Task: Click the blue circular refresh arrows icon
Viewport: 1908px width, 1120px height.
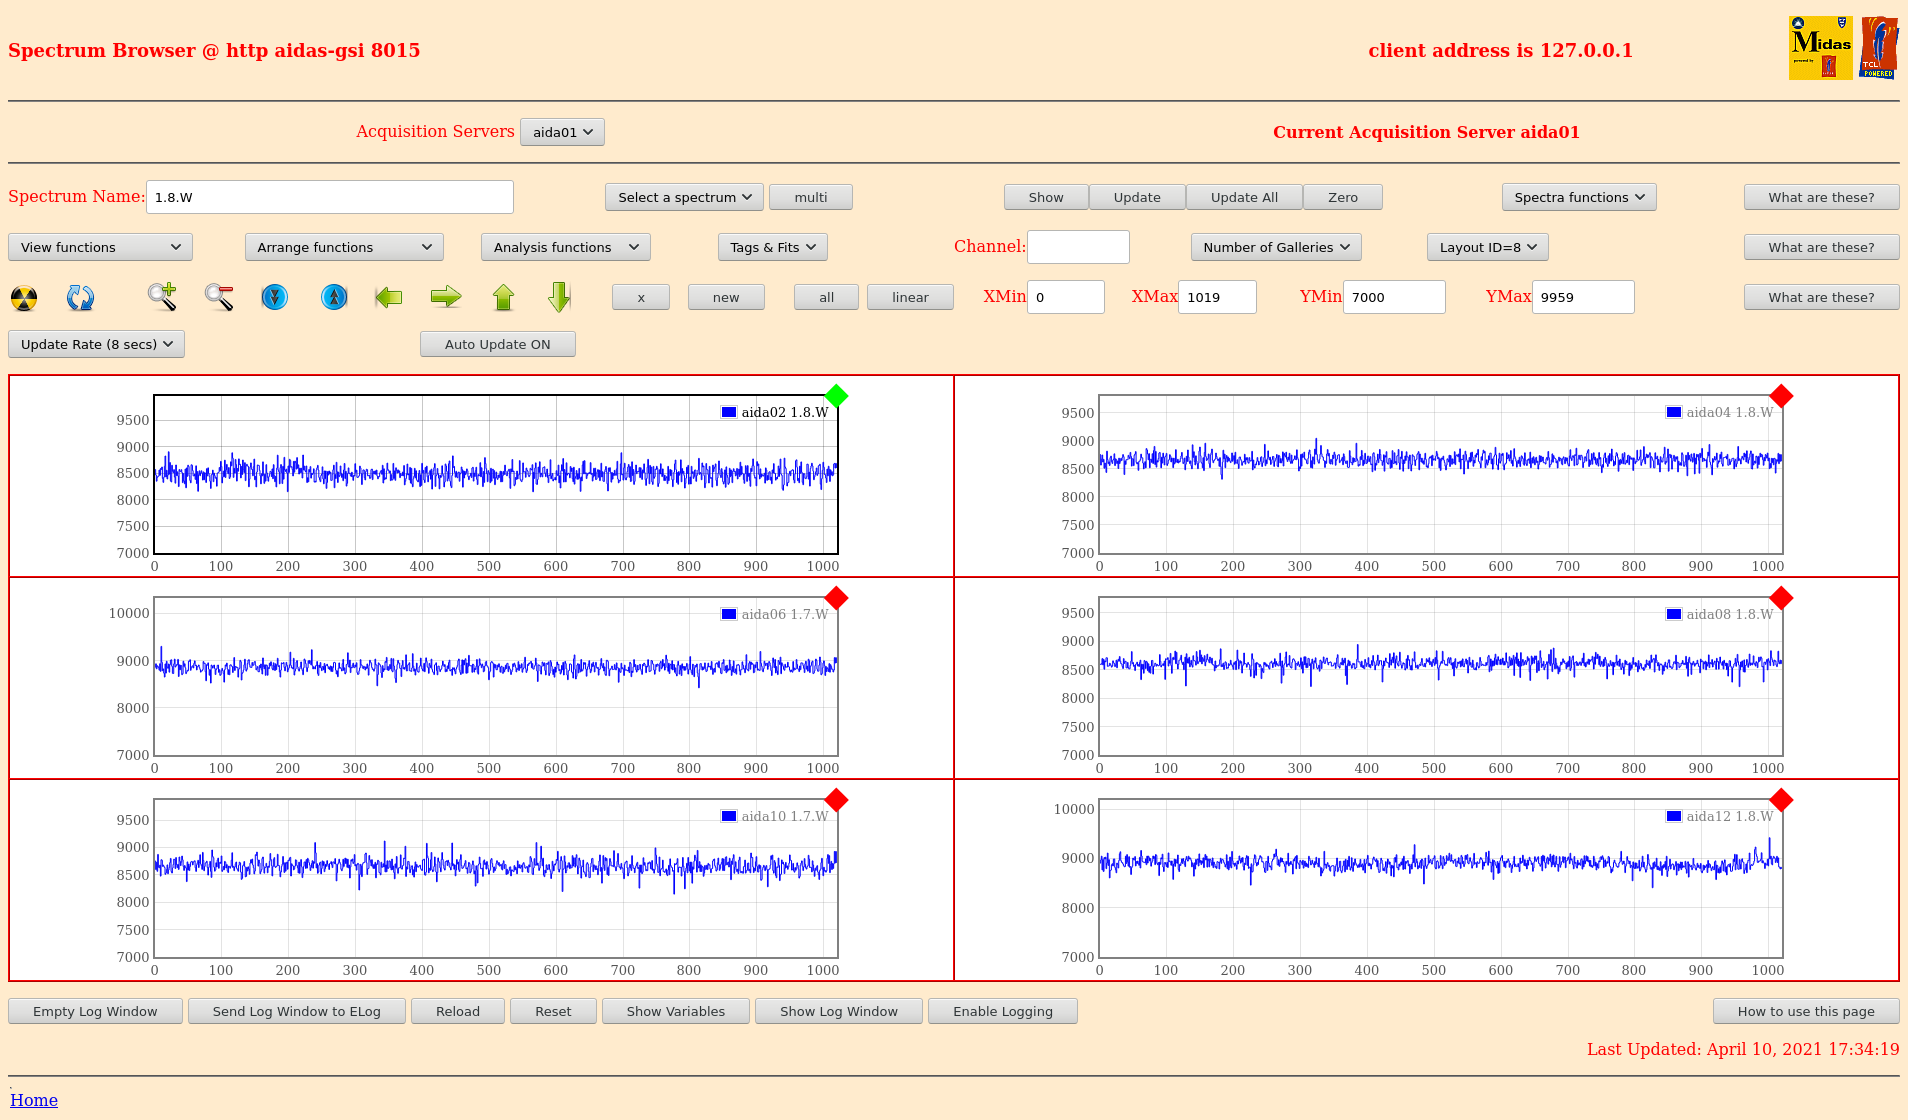Action: tap(80, 297)
